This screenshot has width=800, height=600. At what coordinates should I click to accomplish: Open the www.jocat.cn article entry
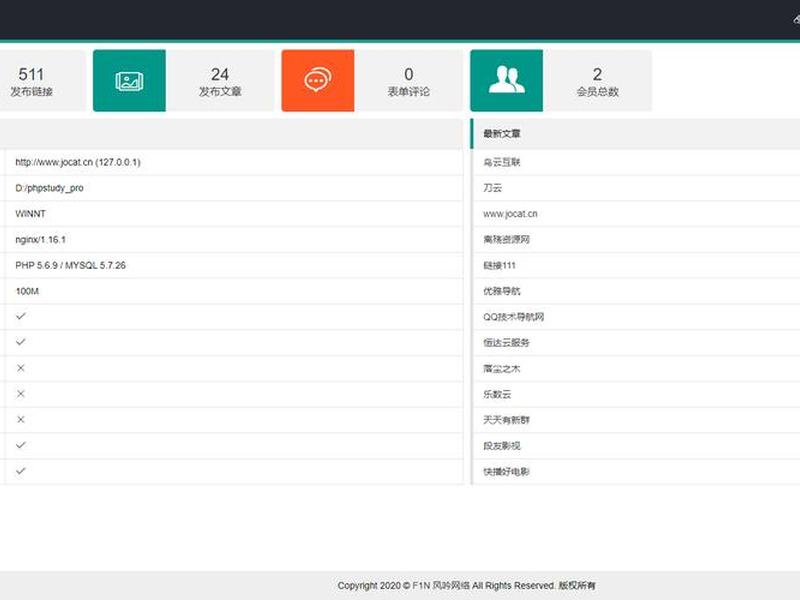510,214
